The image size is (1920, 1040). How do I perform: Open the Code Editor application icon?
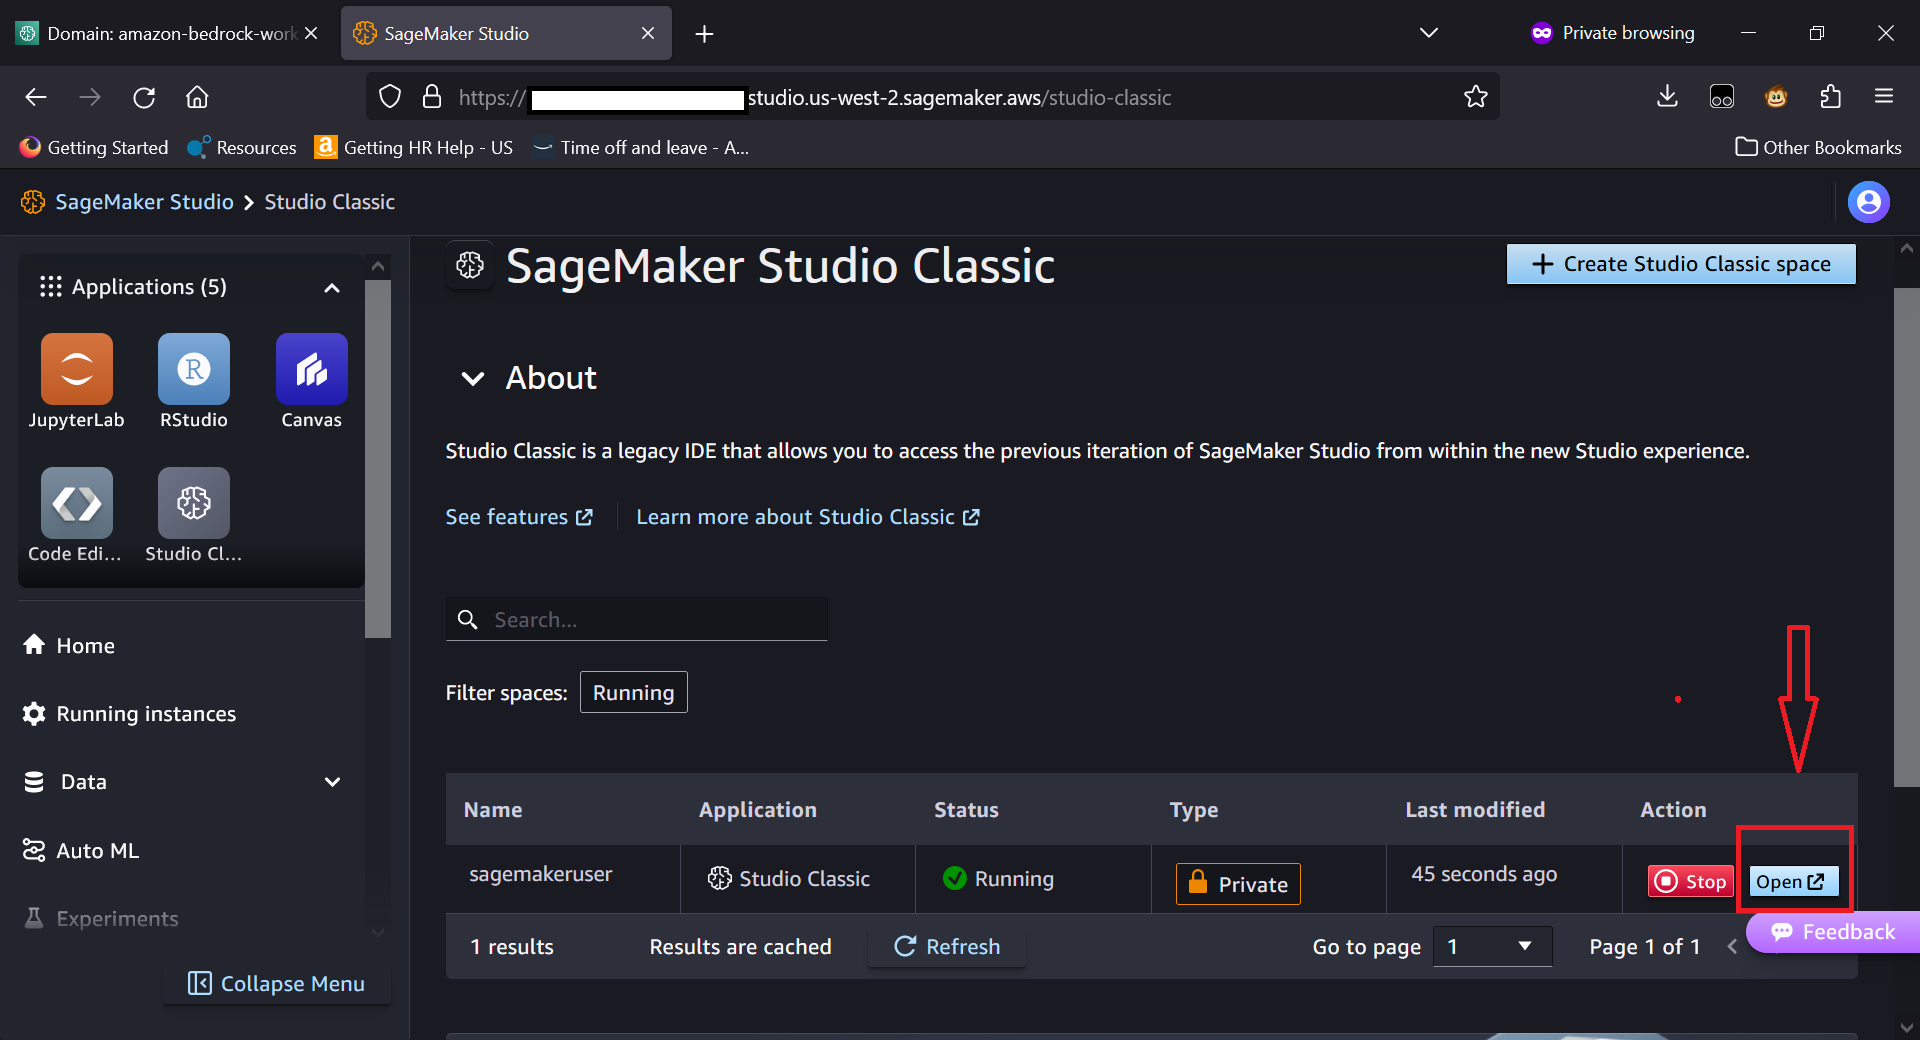(x=76, y=503)
